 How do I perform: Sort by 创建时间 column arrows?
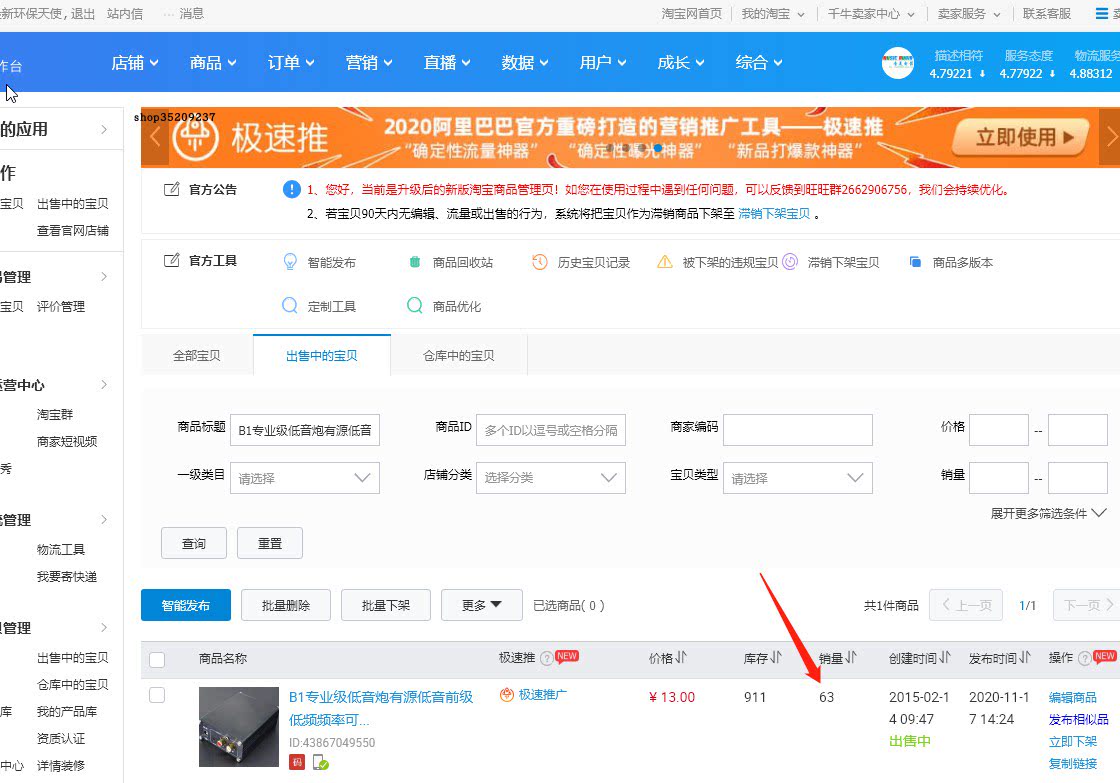pyautogui.click(x=945, y=657)
